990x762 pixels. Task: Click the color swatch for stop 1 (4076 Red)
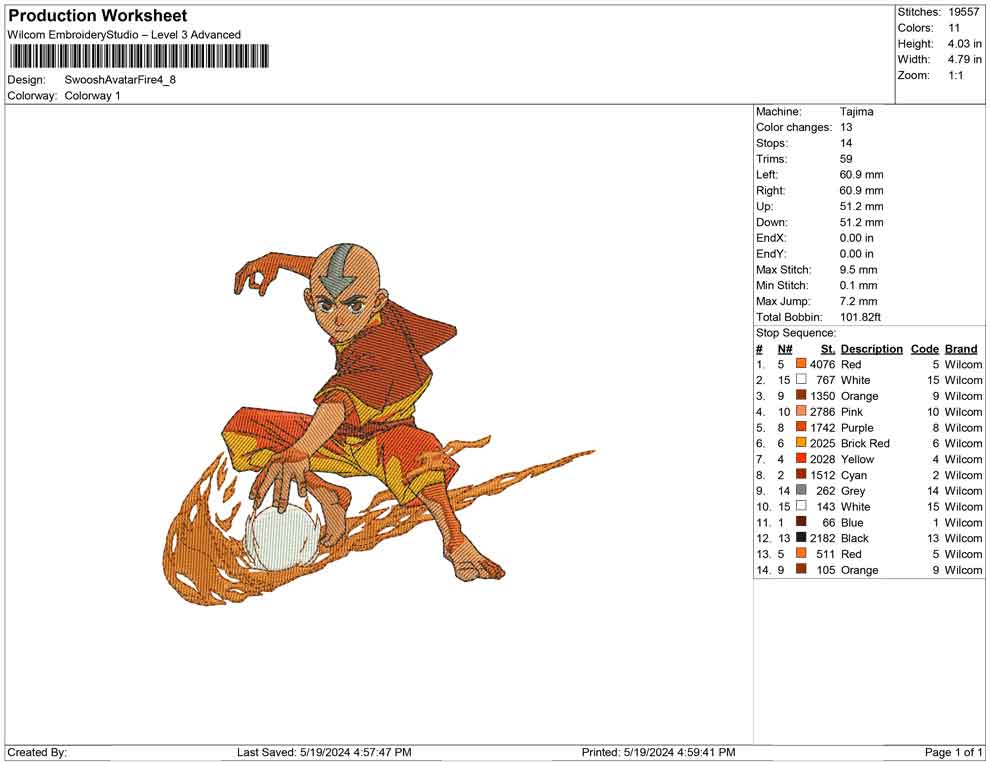pyautogui.click(x=801, y=364)
